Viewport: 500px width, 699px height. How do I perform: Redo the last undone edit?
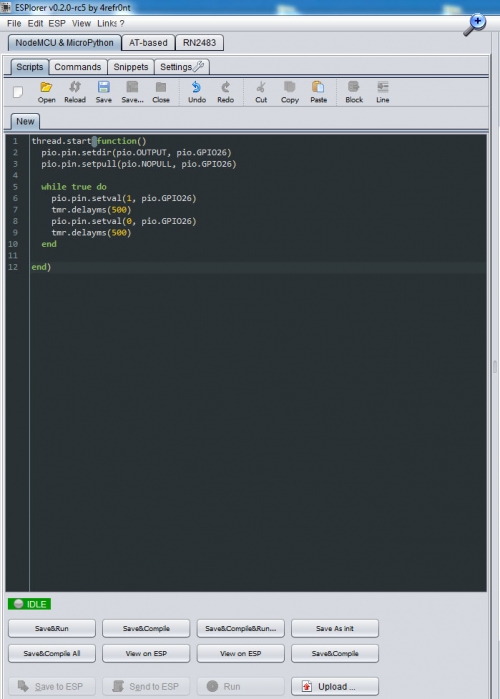pos(225,92)
